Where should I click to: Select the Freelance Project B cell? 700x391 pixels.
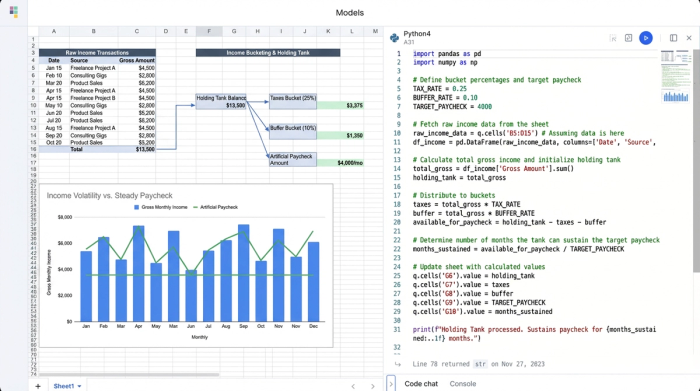tap(93, 98)
